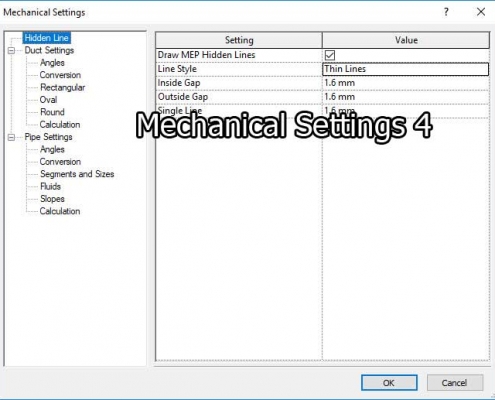Open Conversion under Pipe Settings

60,162
